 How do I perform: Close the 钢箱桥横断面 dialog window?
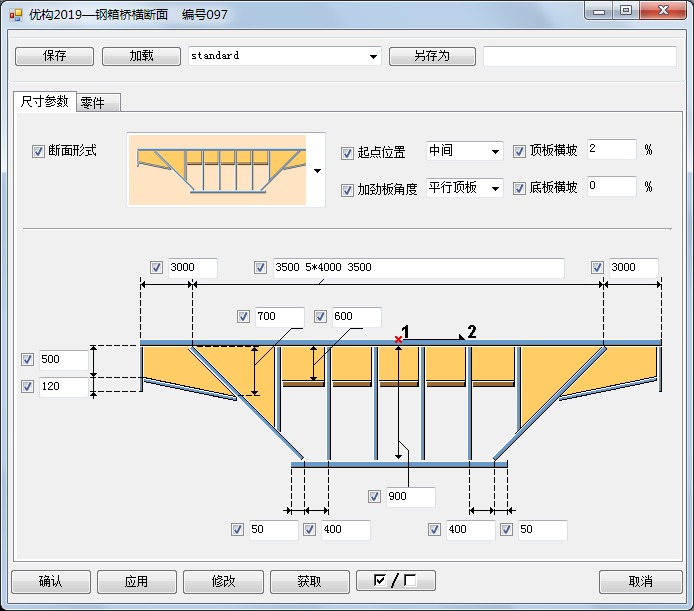point(663,11)
